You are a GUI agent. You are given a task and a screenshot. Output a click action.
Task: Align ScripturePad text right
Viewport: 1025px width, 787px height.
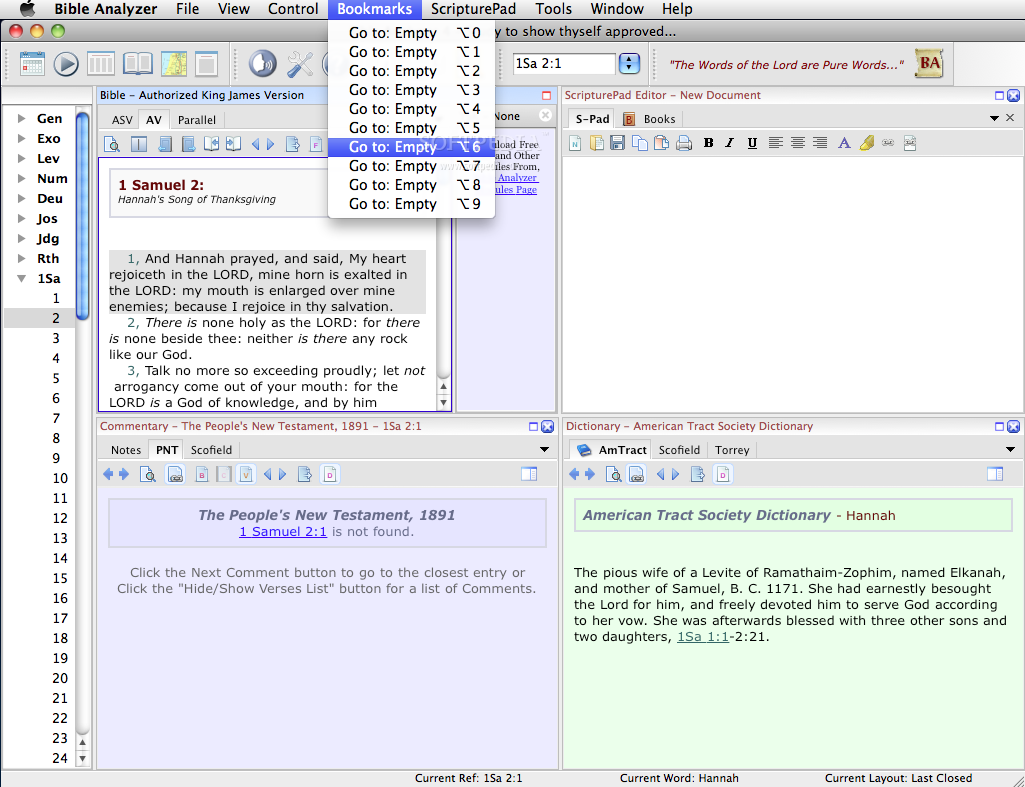point(820,143)
